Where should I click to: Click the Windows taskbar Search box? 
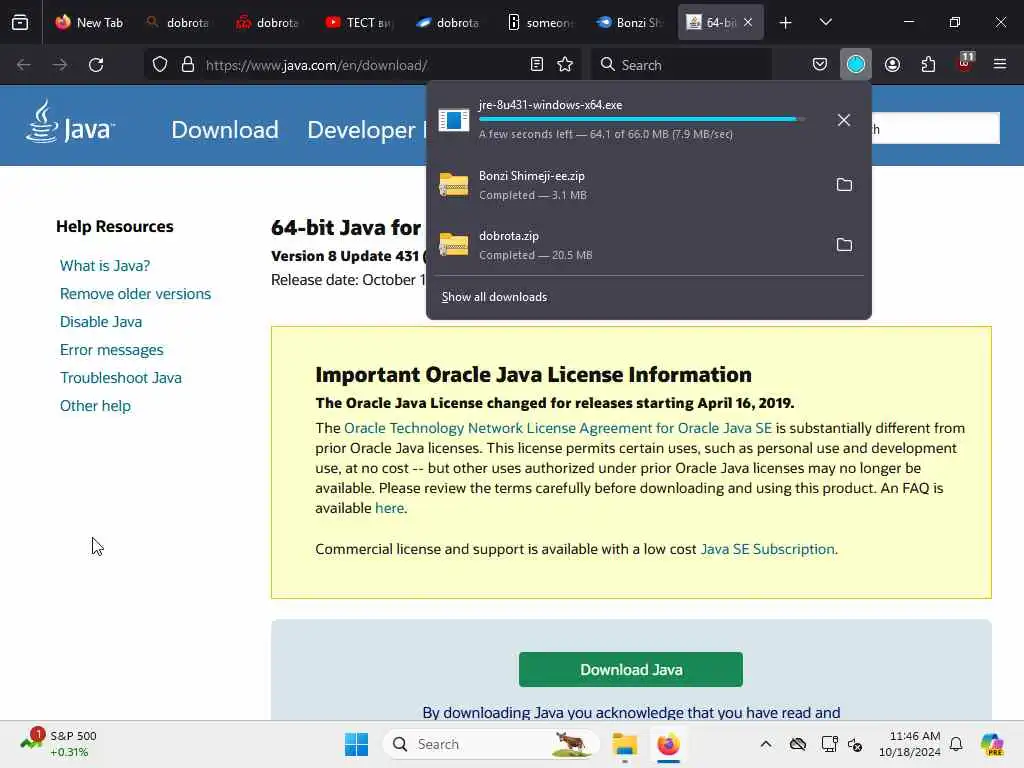click(x=492, y=744)
